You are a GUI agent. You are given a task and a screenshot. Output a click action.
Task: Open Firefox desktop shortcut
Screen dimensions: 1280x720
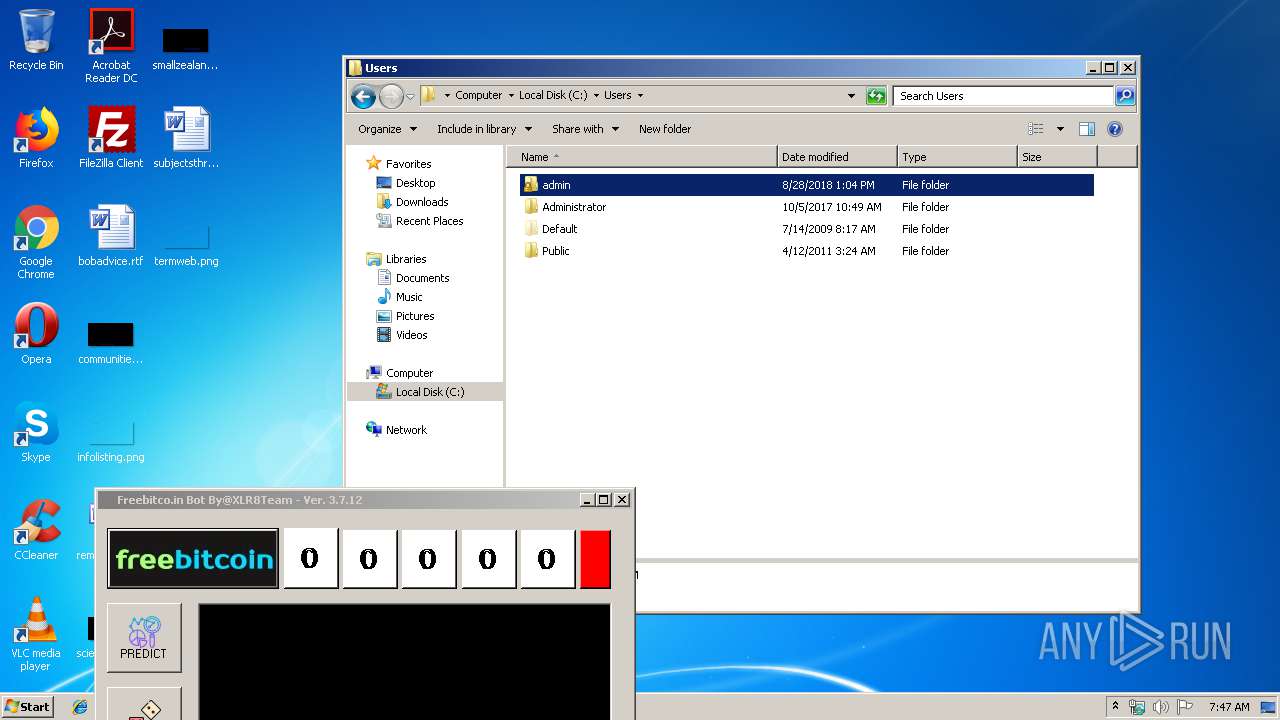[x=36, y=138]
